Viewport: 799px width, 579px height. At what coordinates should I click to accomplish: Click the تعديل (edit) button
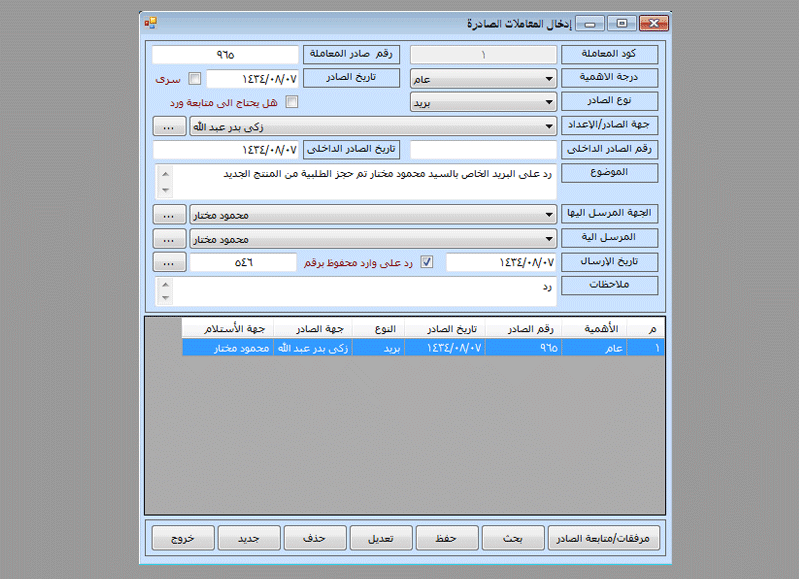click(x=381, y=538)
